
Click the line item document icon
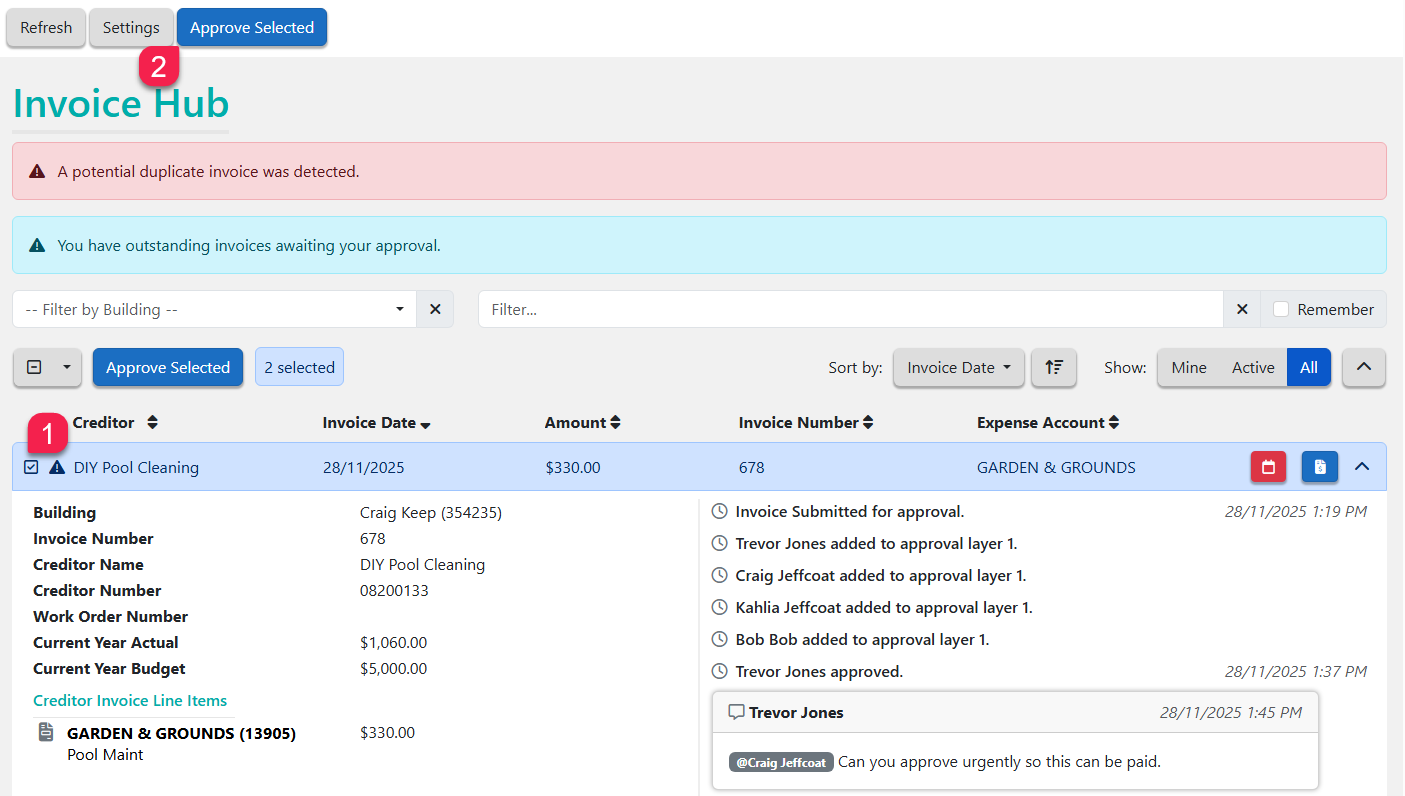pyautogui.click(x=46, y=733)
